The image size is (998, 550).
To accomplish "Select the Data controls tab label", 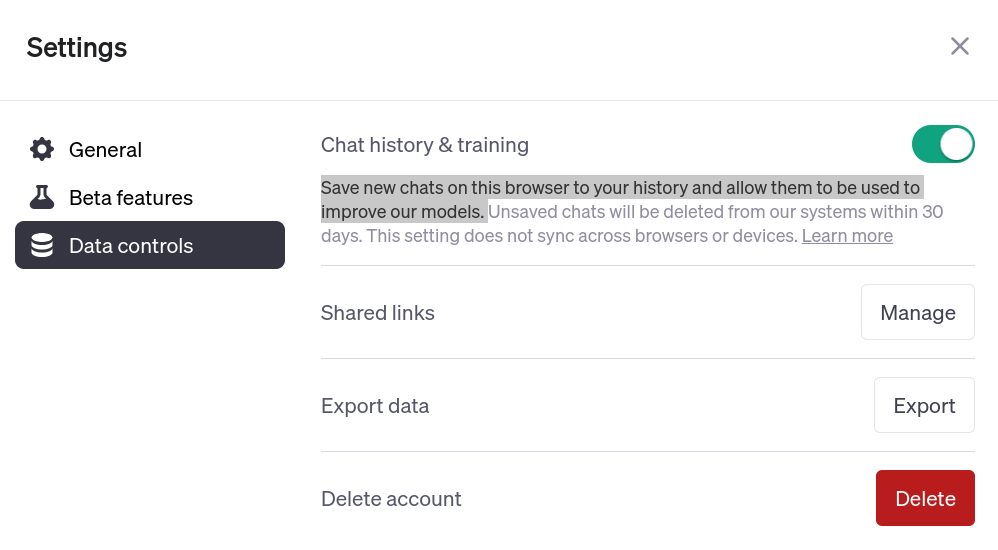I will pos(131,246).
